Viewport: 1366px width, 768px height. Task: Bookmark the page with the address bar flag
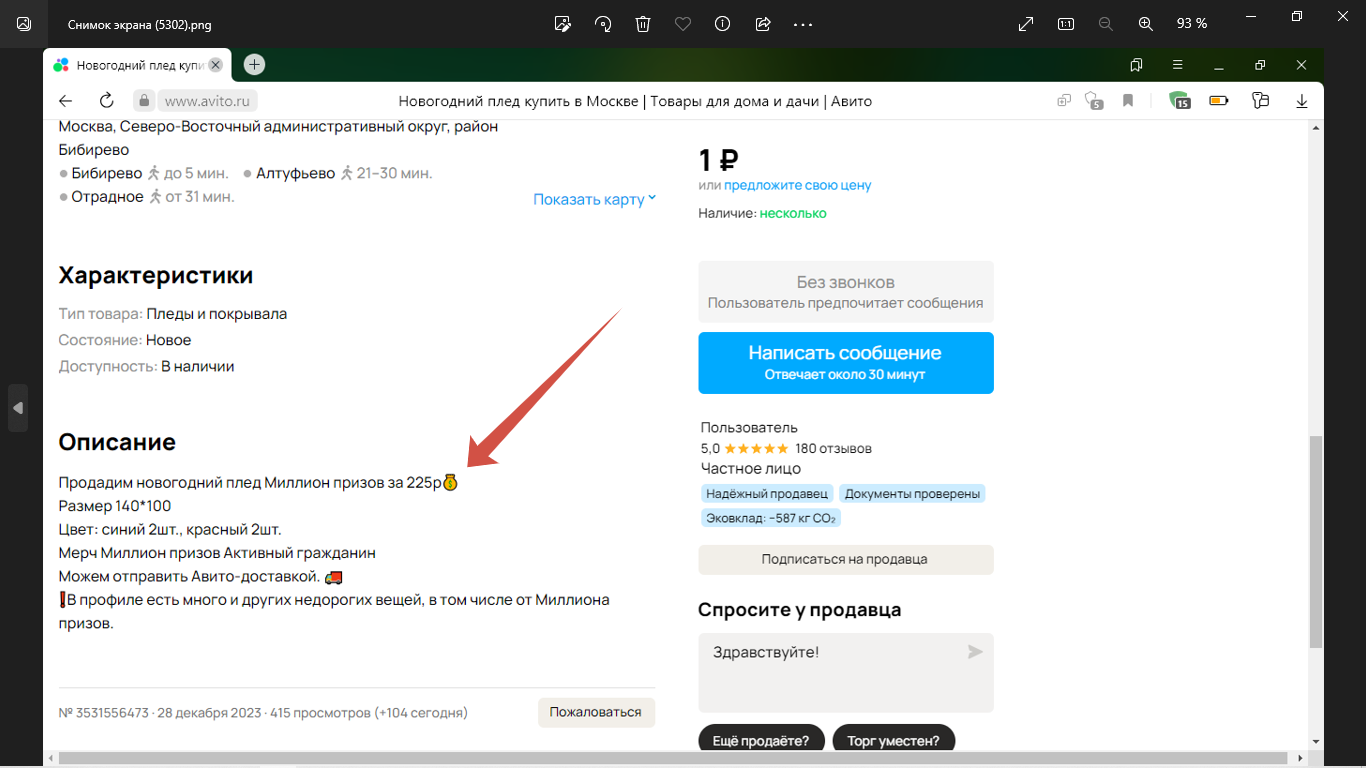coord(1128,101)
